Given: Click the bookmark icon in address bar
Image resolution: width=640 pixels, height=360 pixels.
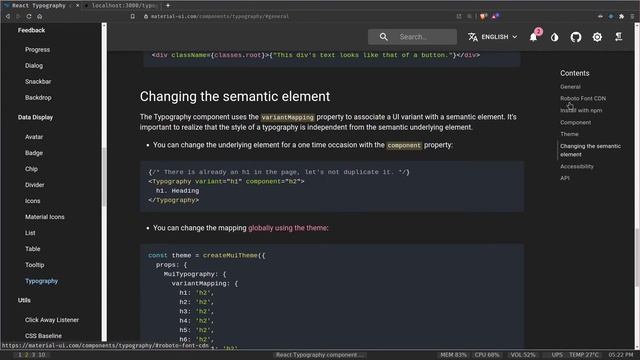Looking at the screenshot, I should pos(133,16).
